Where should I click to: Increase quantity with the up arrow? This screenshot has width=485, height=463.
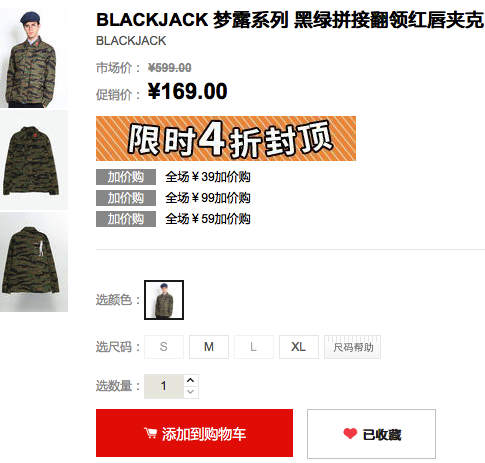pyautogui.click(x=191, y=380)
